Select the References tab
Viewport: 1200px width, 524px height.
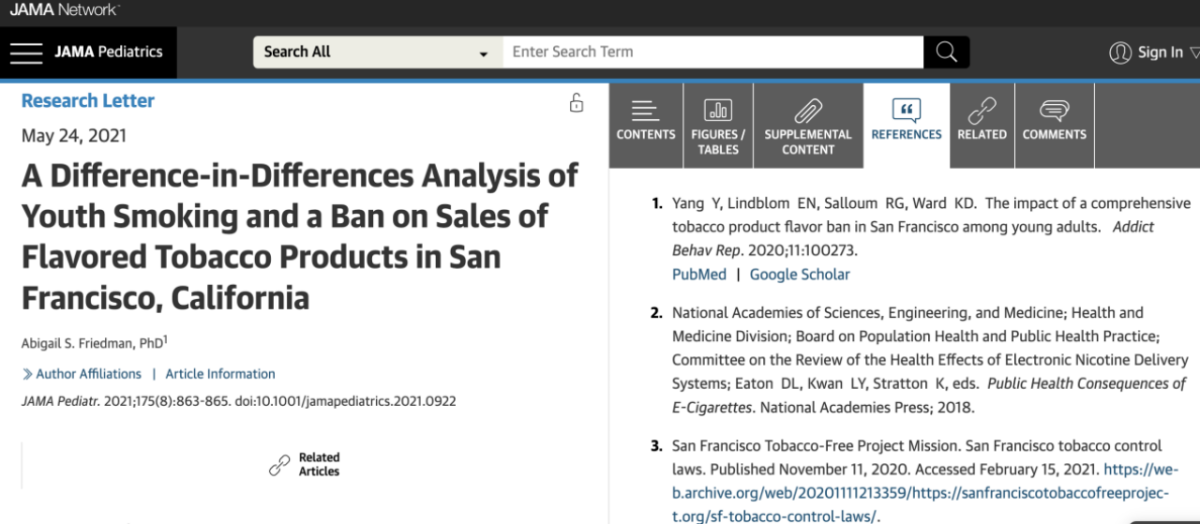(906, 124)
